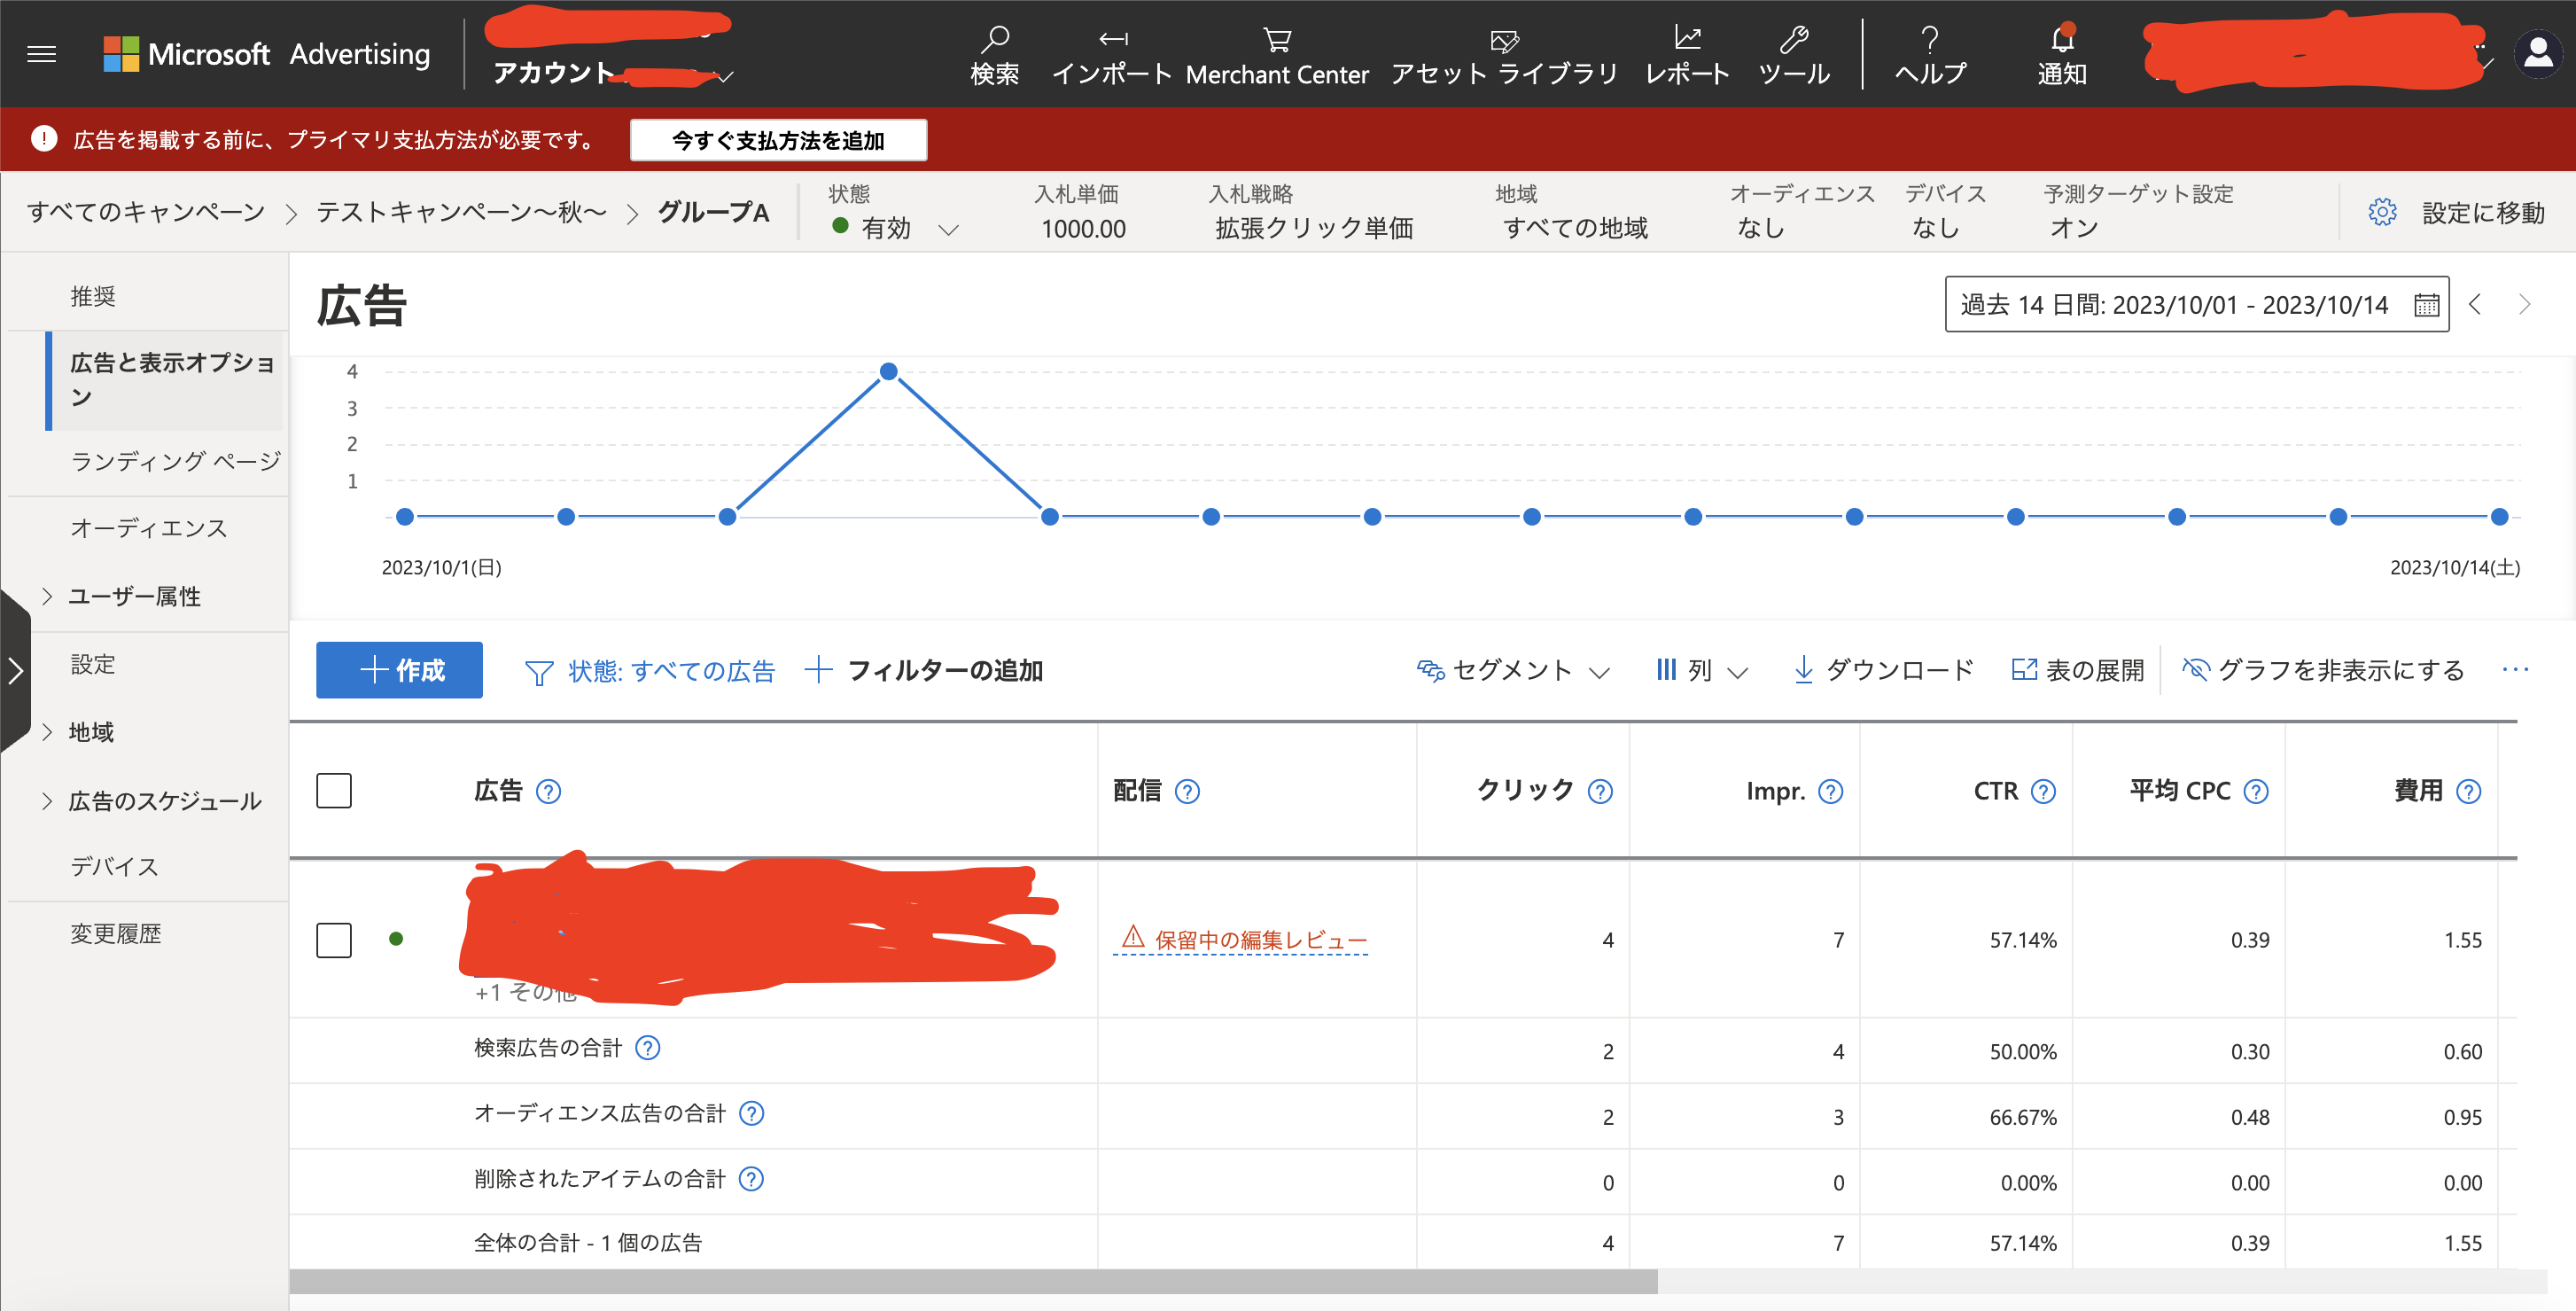Open 通知 notifications bell

pos(2062,55)
